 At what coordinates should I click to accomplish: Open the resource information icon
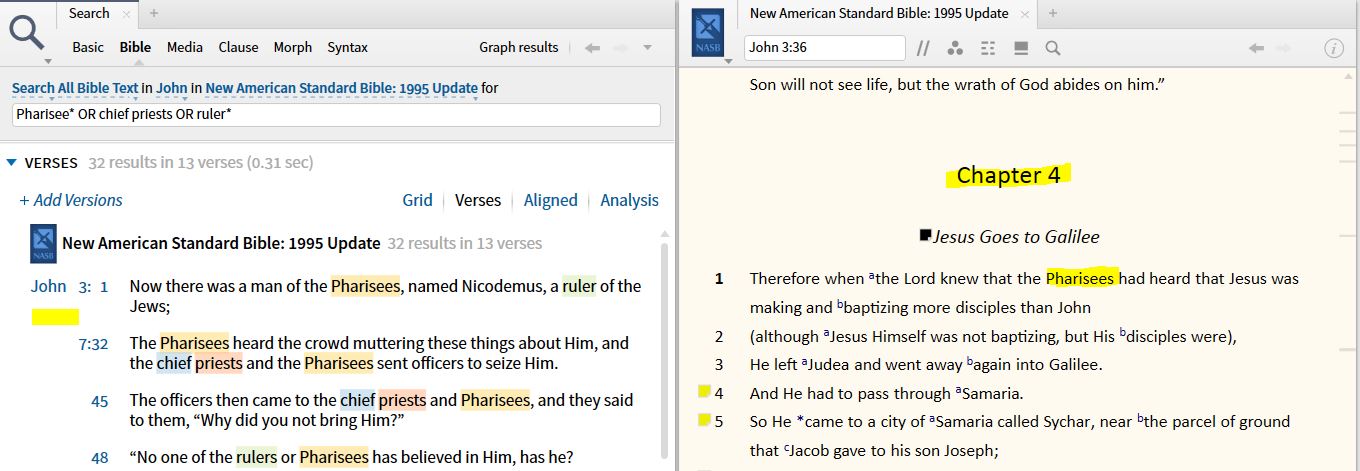(x=1333, y=48)
